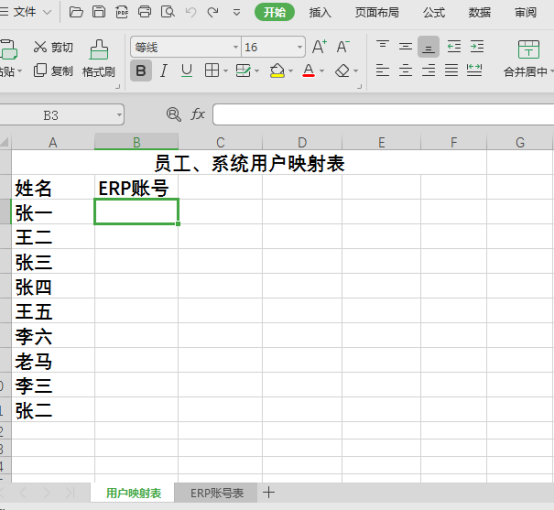Apply distributed alignment icon
554x510 pixels.
(474, 70)
